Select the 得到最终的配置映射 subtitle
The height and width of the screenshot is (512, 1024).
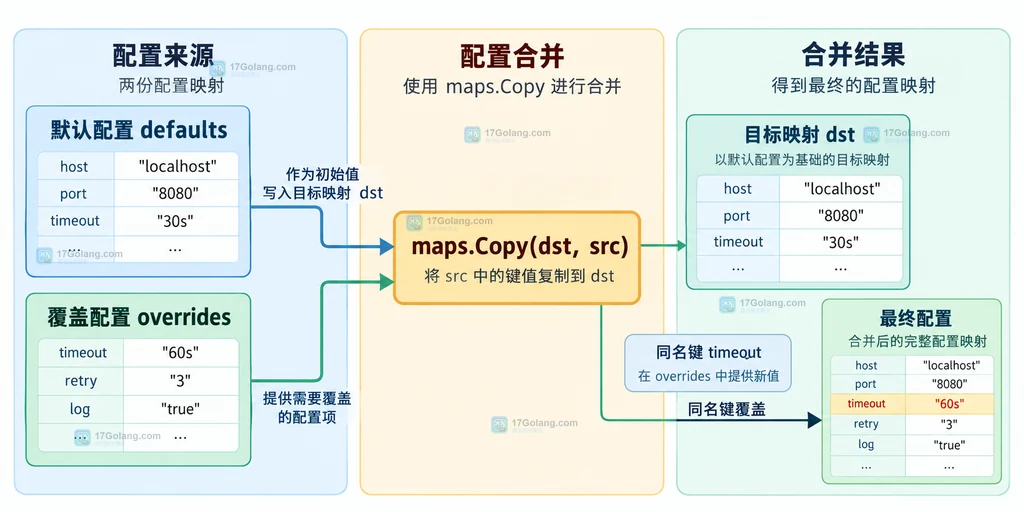854,86
